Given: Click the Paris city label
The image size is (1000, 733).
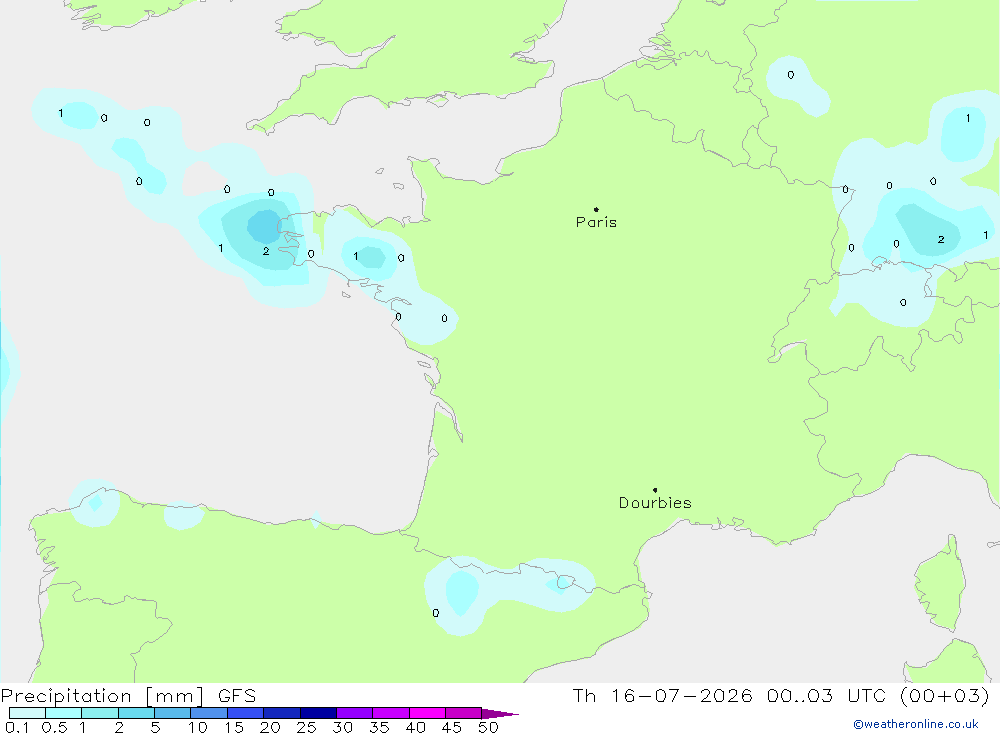Looking at the screenshot, I should [596, 222].
